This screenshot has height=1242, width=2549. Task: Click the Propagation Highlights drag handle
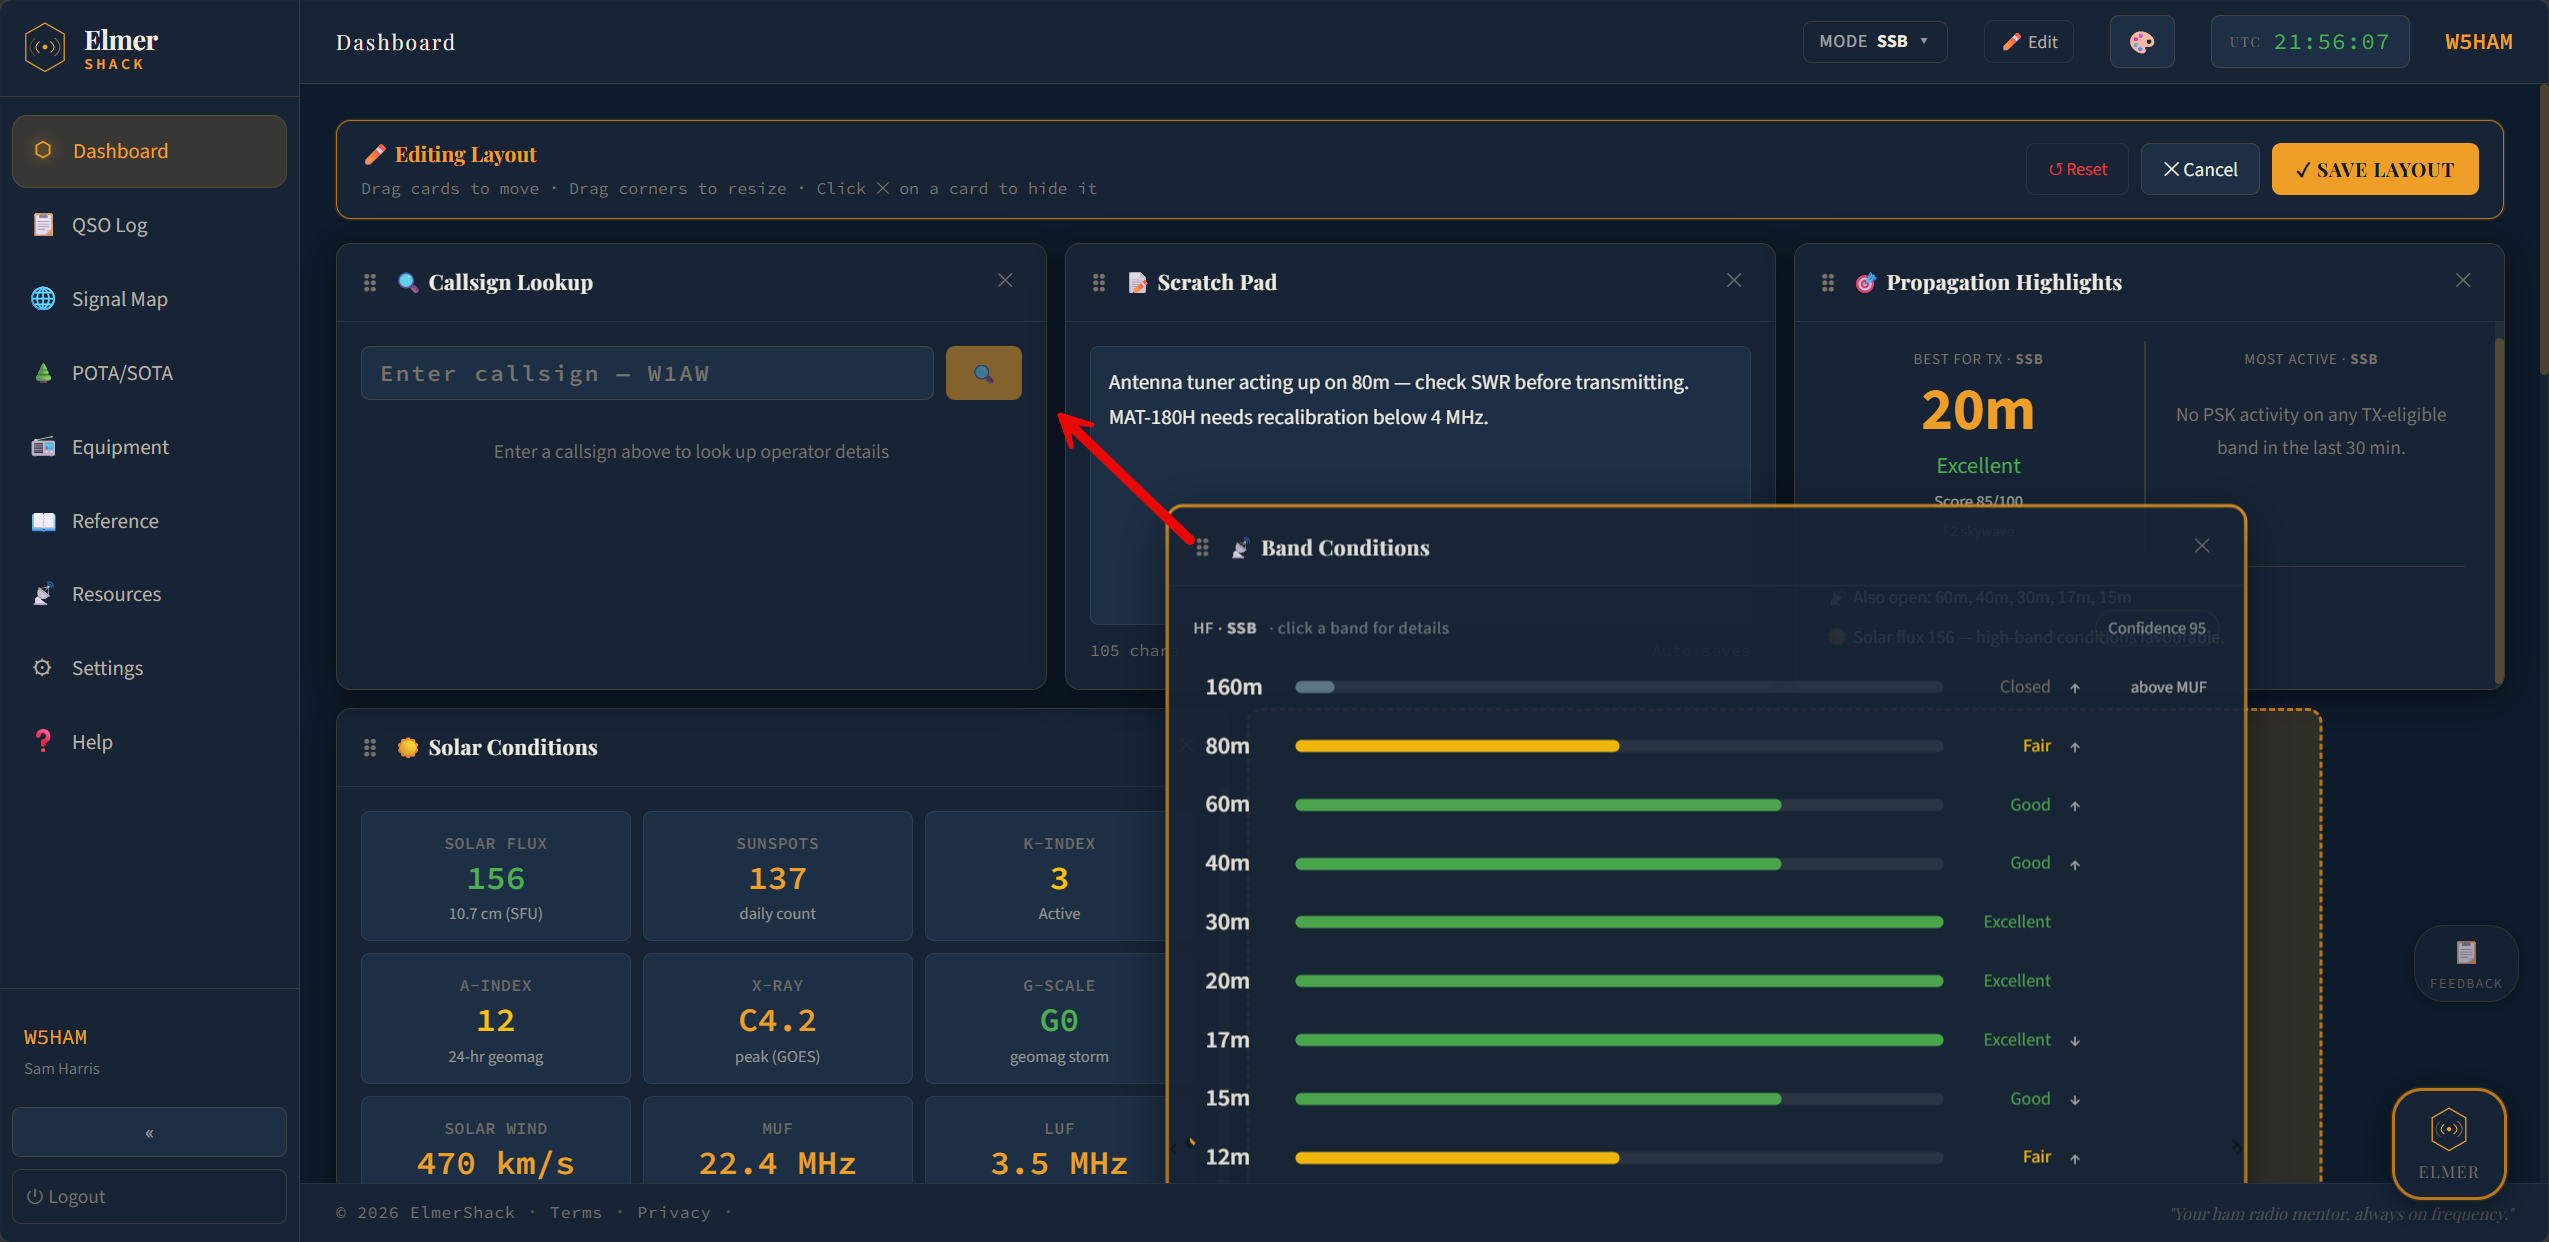1828,283
